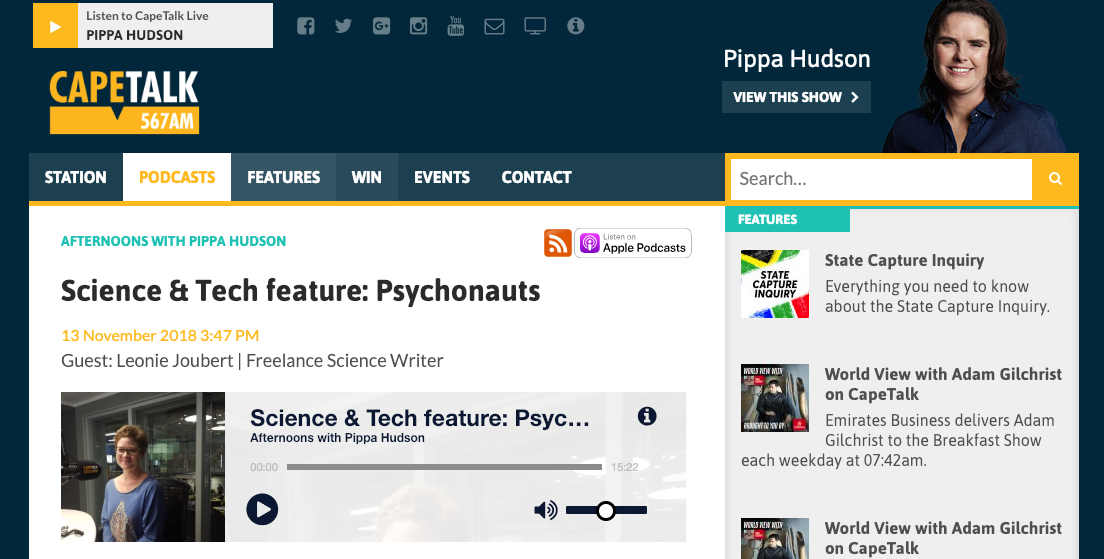The image size is (1104, 559).
Task: Seek on the episode progress bar
Action: coord(444,467)
